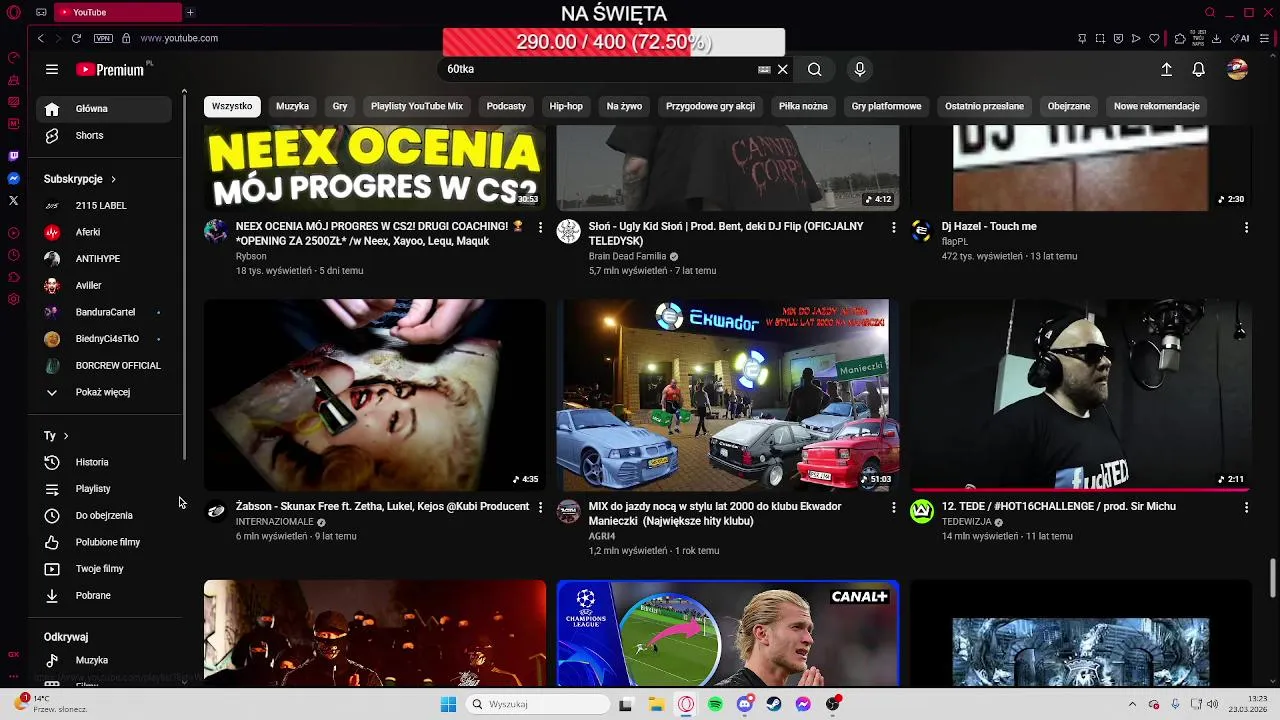This screenshot has height=720, width=1280.
Task: Open the Windows Start menu
Action: coord(448,704)
